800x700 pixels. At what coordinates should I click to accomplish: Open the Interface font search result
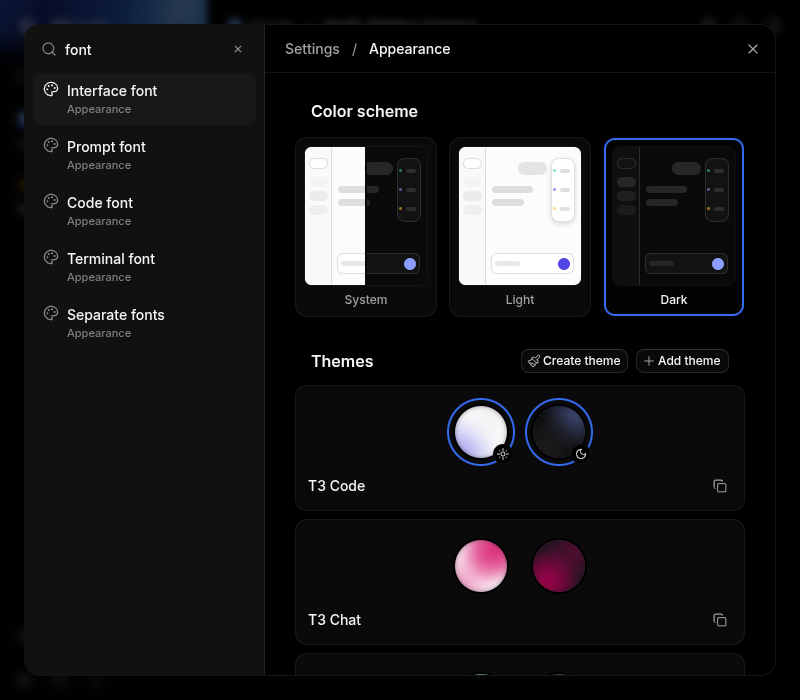point(144,99)
